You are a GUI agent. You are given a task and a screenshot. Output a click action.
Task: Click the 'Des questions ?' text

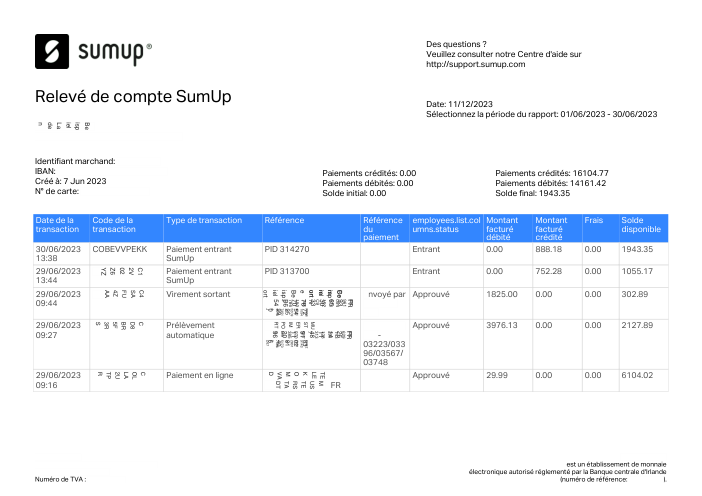coord(456,44)
